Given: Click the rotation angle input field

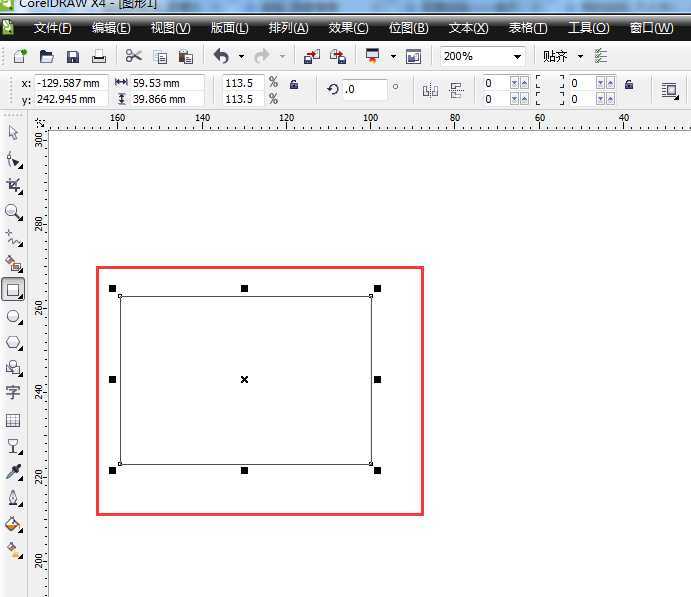Looking at the screenshot, I should (x=364, y=90).
